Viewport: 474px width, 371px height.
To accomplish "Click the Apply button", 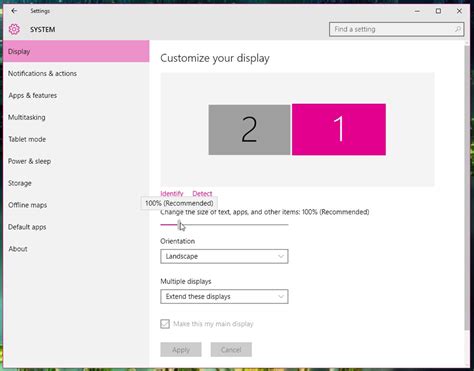I will pyautogui.click(x=181, y=350).
